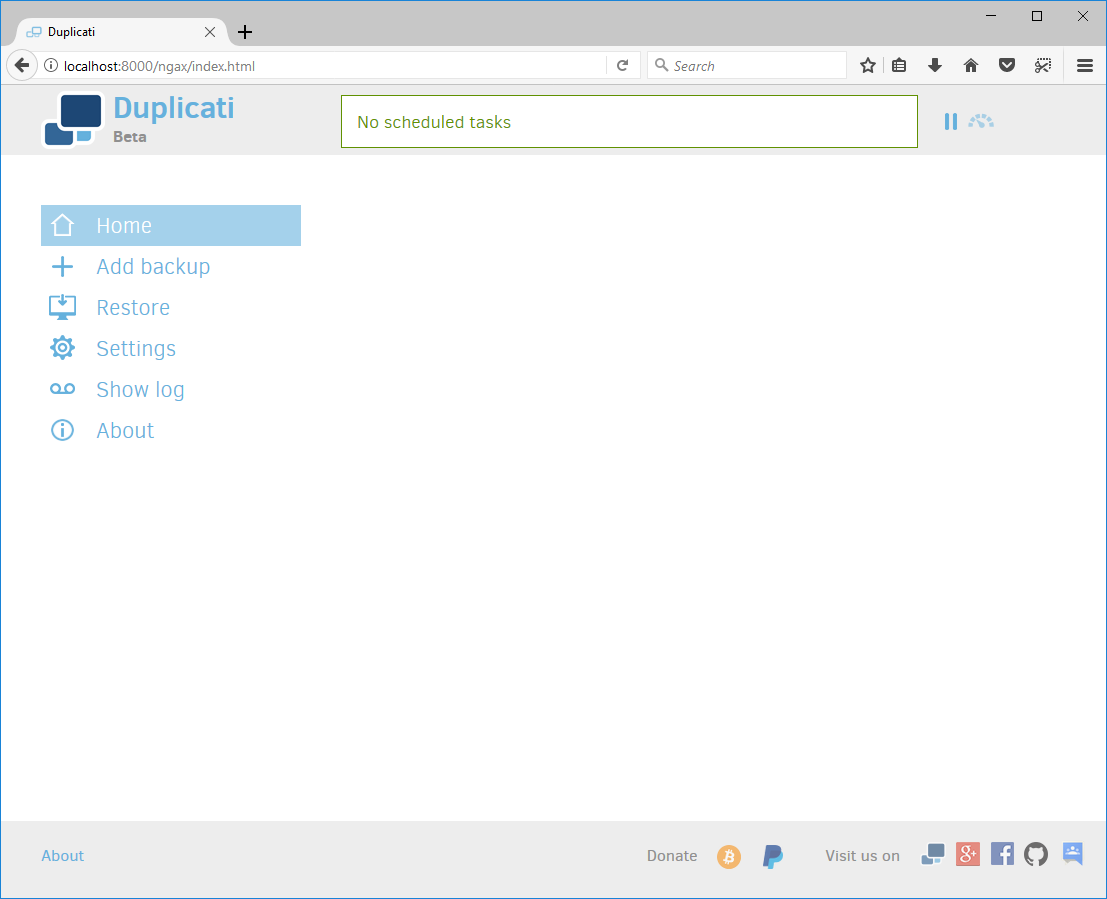Click the plus icon for Add backup
This screenshot has height=899, width=1107.
pyautogui.click(x=62, y=266)
